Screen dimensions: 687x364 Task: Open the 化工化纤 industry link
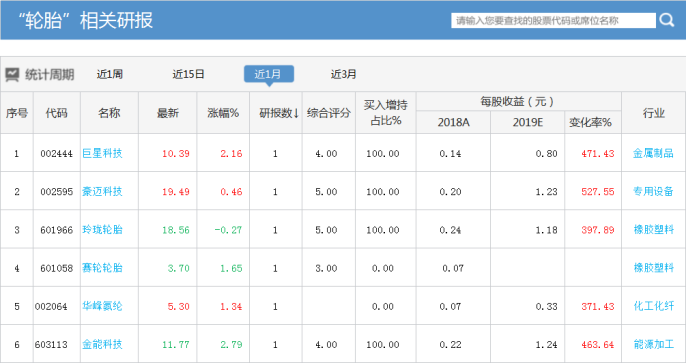653,306
